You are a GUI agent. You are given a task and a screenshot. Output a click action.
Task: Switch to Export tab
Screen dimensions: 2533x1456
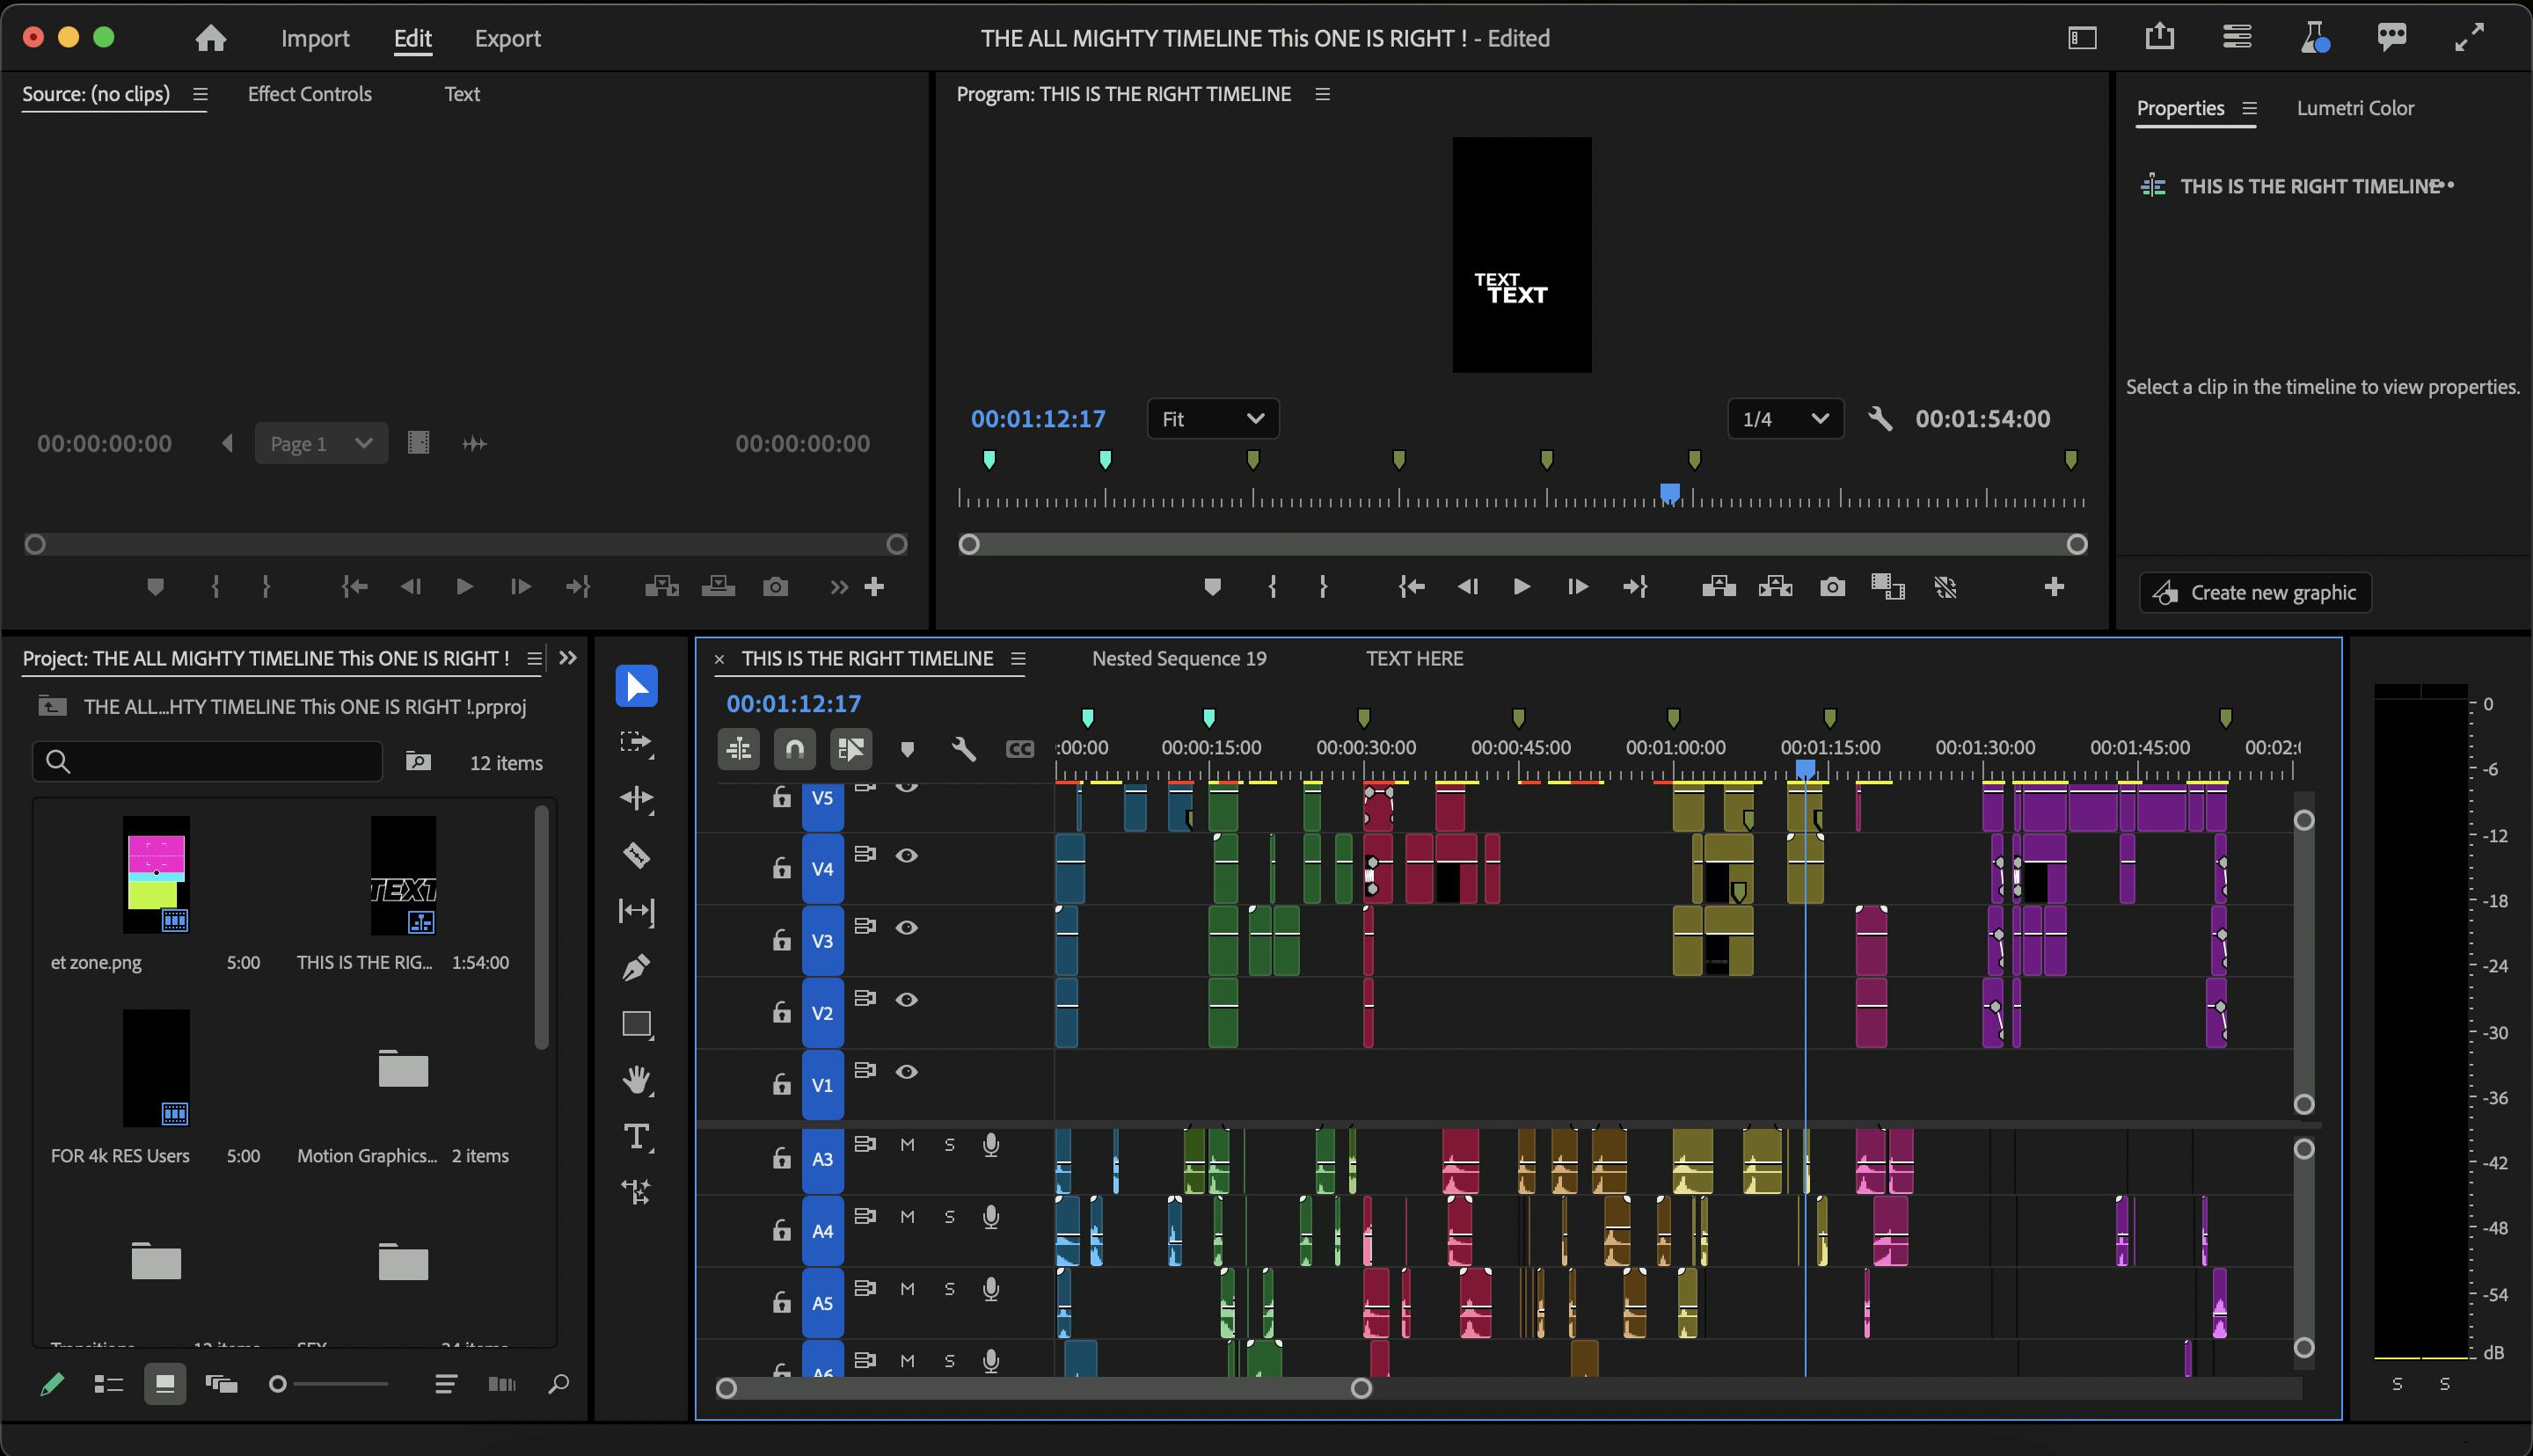[507, 38]
